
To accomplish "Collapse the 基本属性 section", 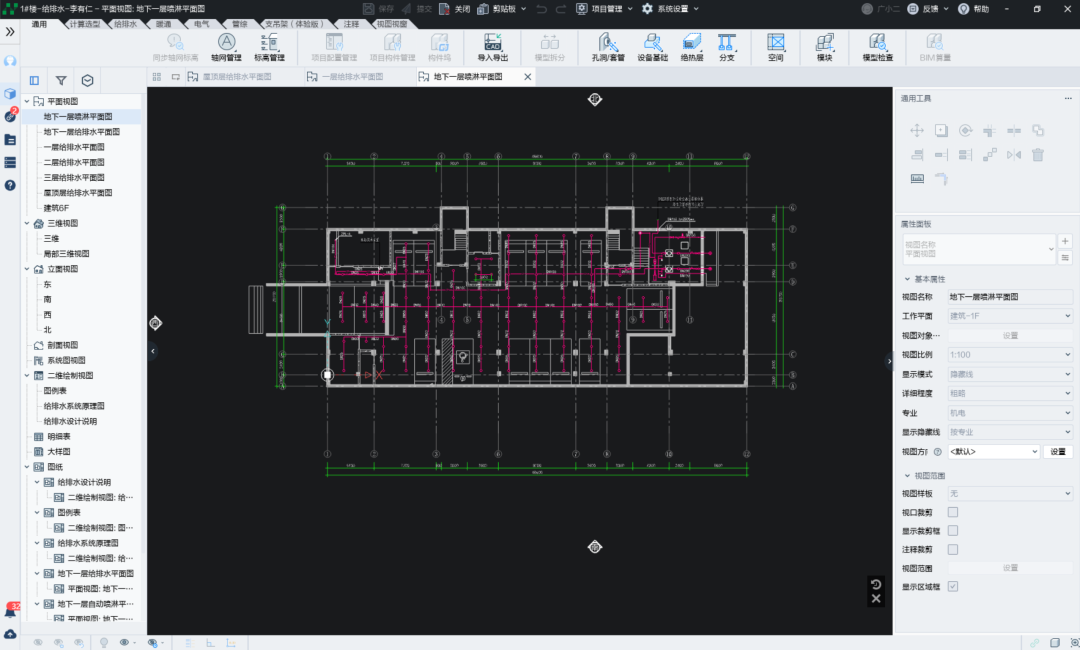I will click(x=908, y=279).
